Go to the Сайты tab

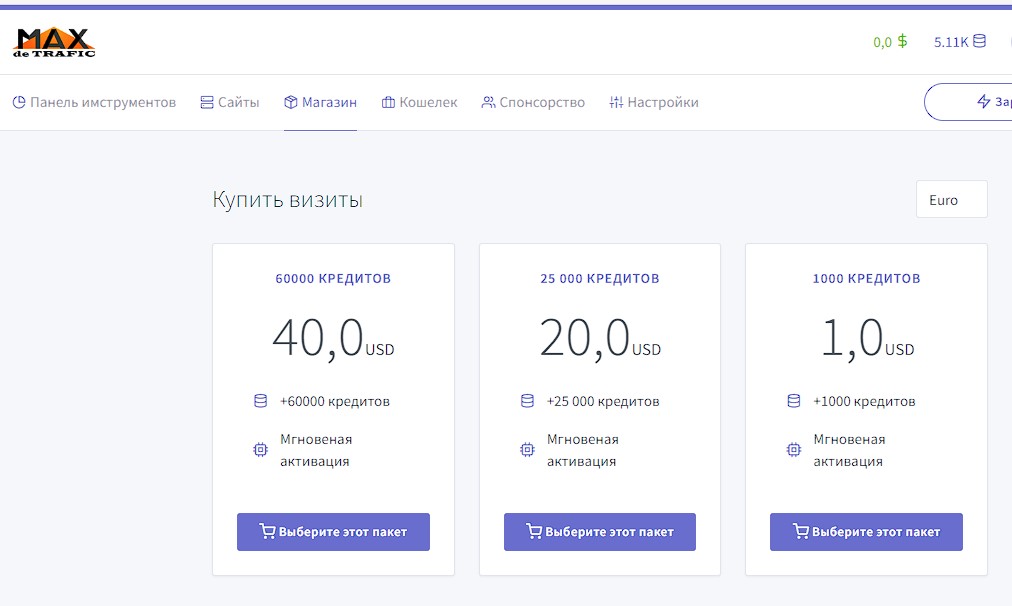point(230,102)
